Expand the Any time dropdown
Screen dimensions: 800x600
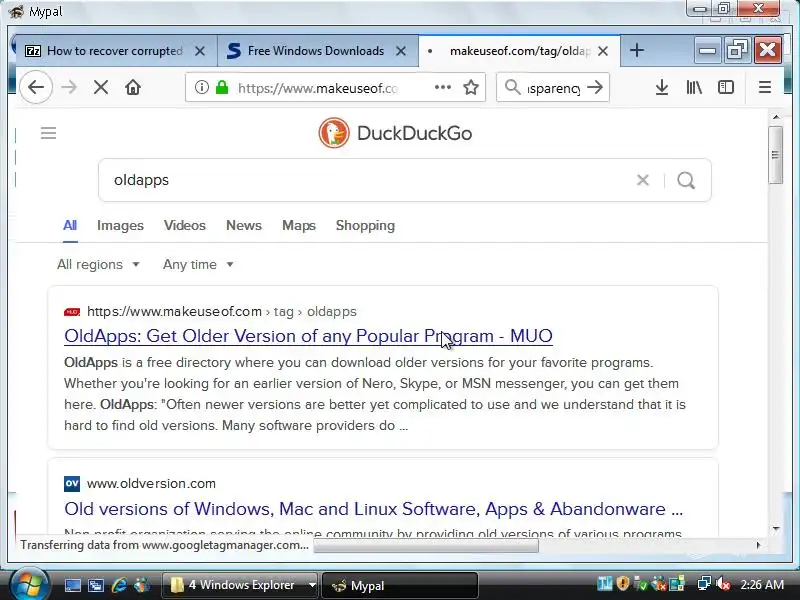click(x=198, y=264)
